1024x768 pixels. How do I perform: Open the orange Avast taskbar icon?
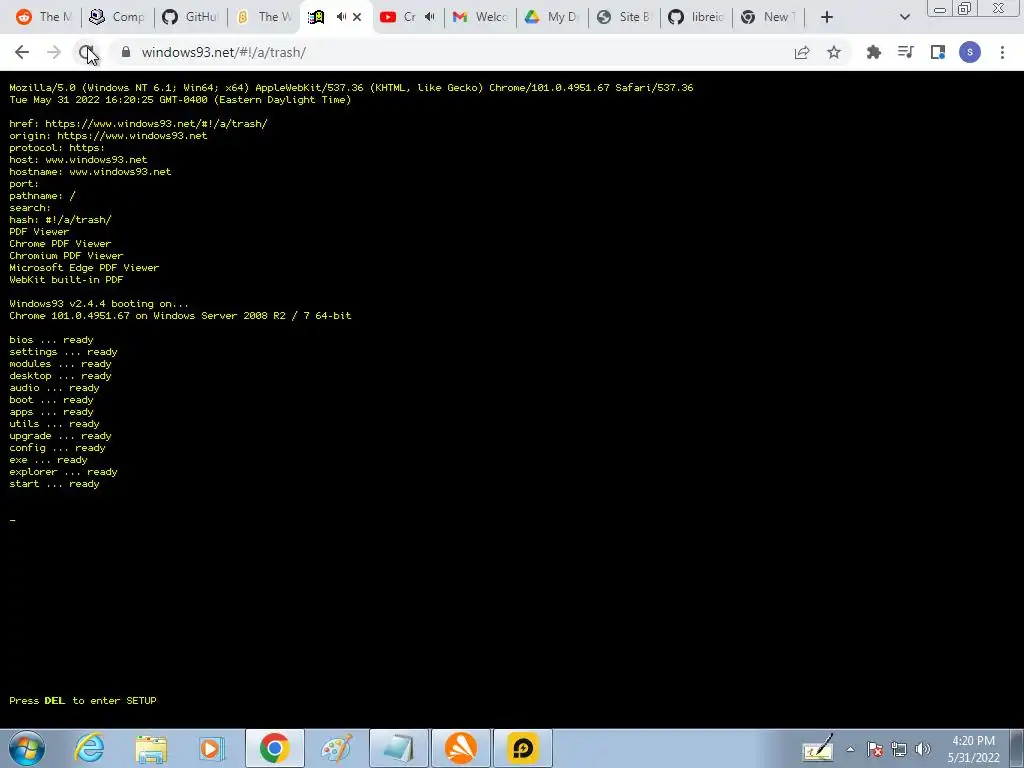coord(461,748)
